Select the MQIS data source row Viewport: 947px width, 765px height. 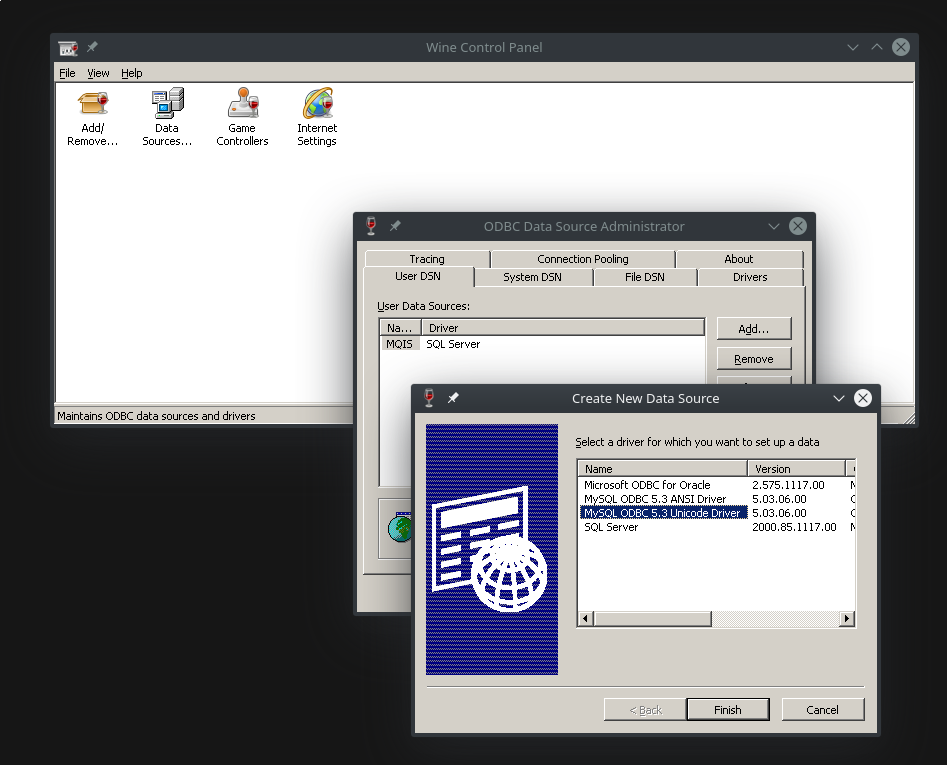pyautogui.click(x=399, y=344)
